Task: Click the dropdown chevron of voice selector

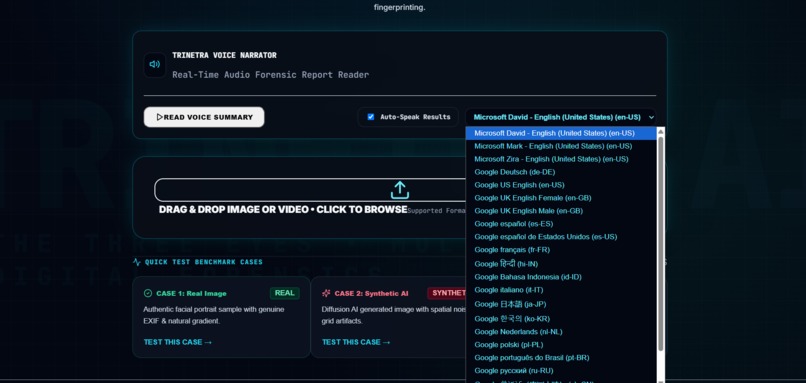Action: tap(651, 117)
